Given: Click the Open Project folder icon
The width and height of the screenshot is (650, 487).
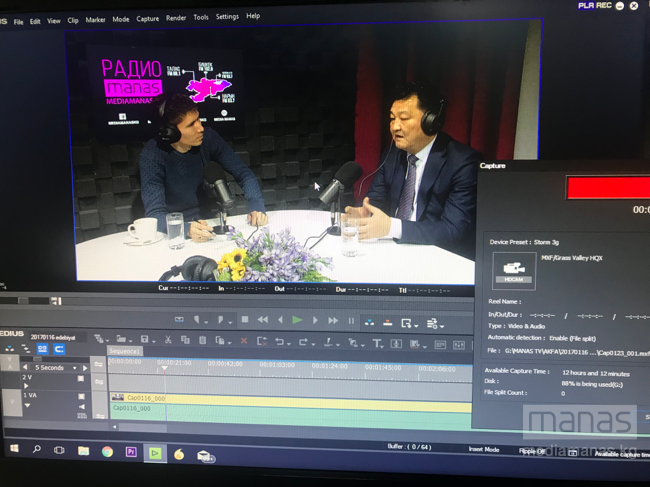Looking at the screenshot, I should (x=121, y=339).
